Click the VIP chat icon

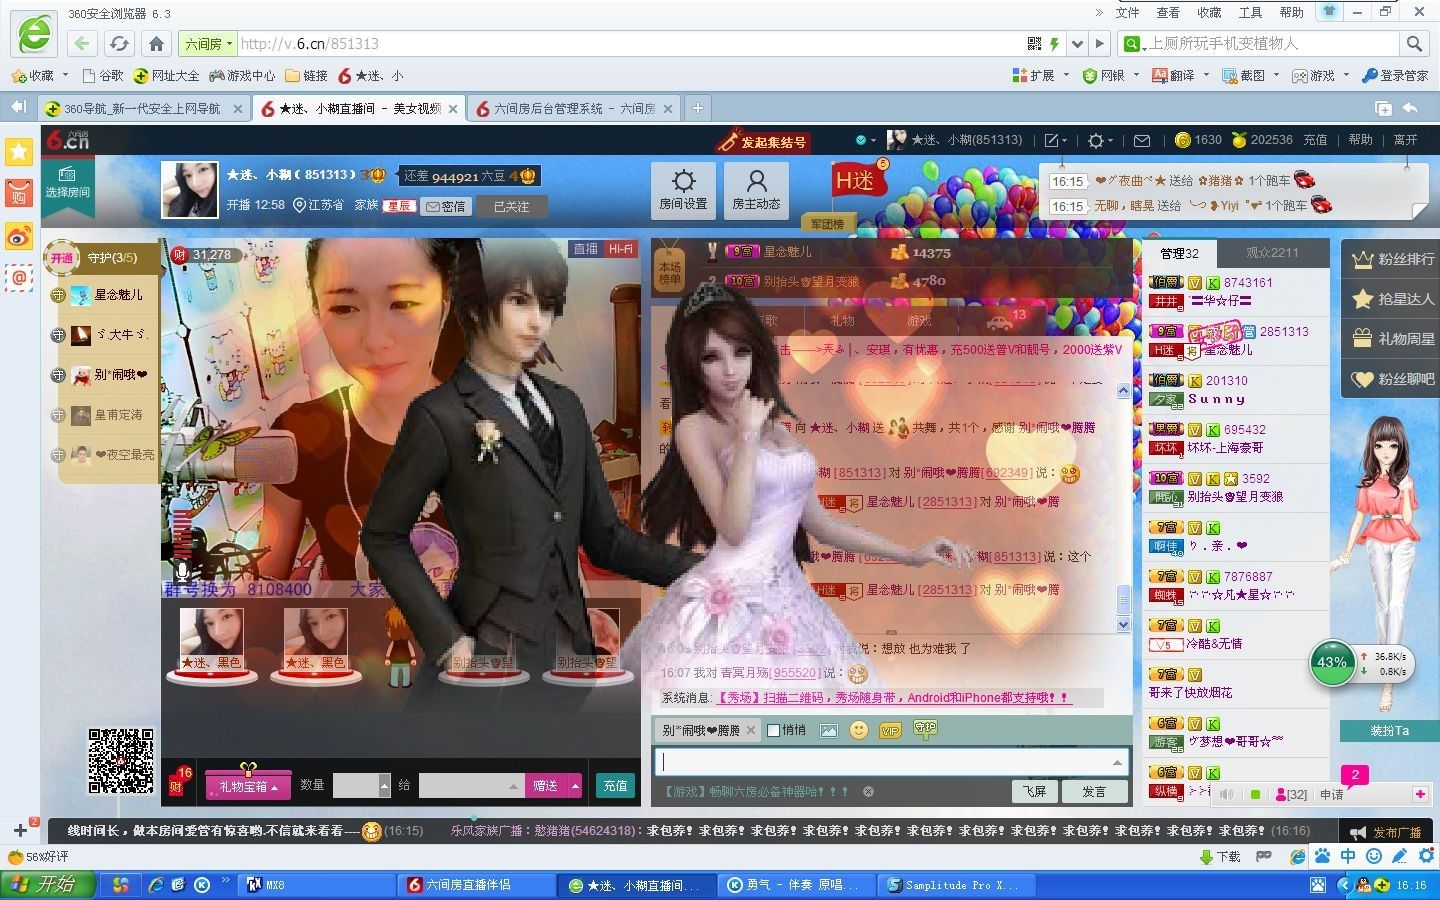(x=890, y=731)
